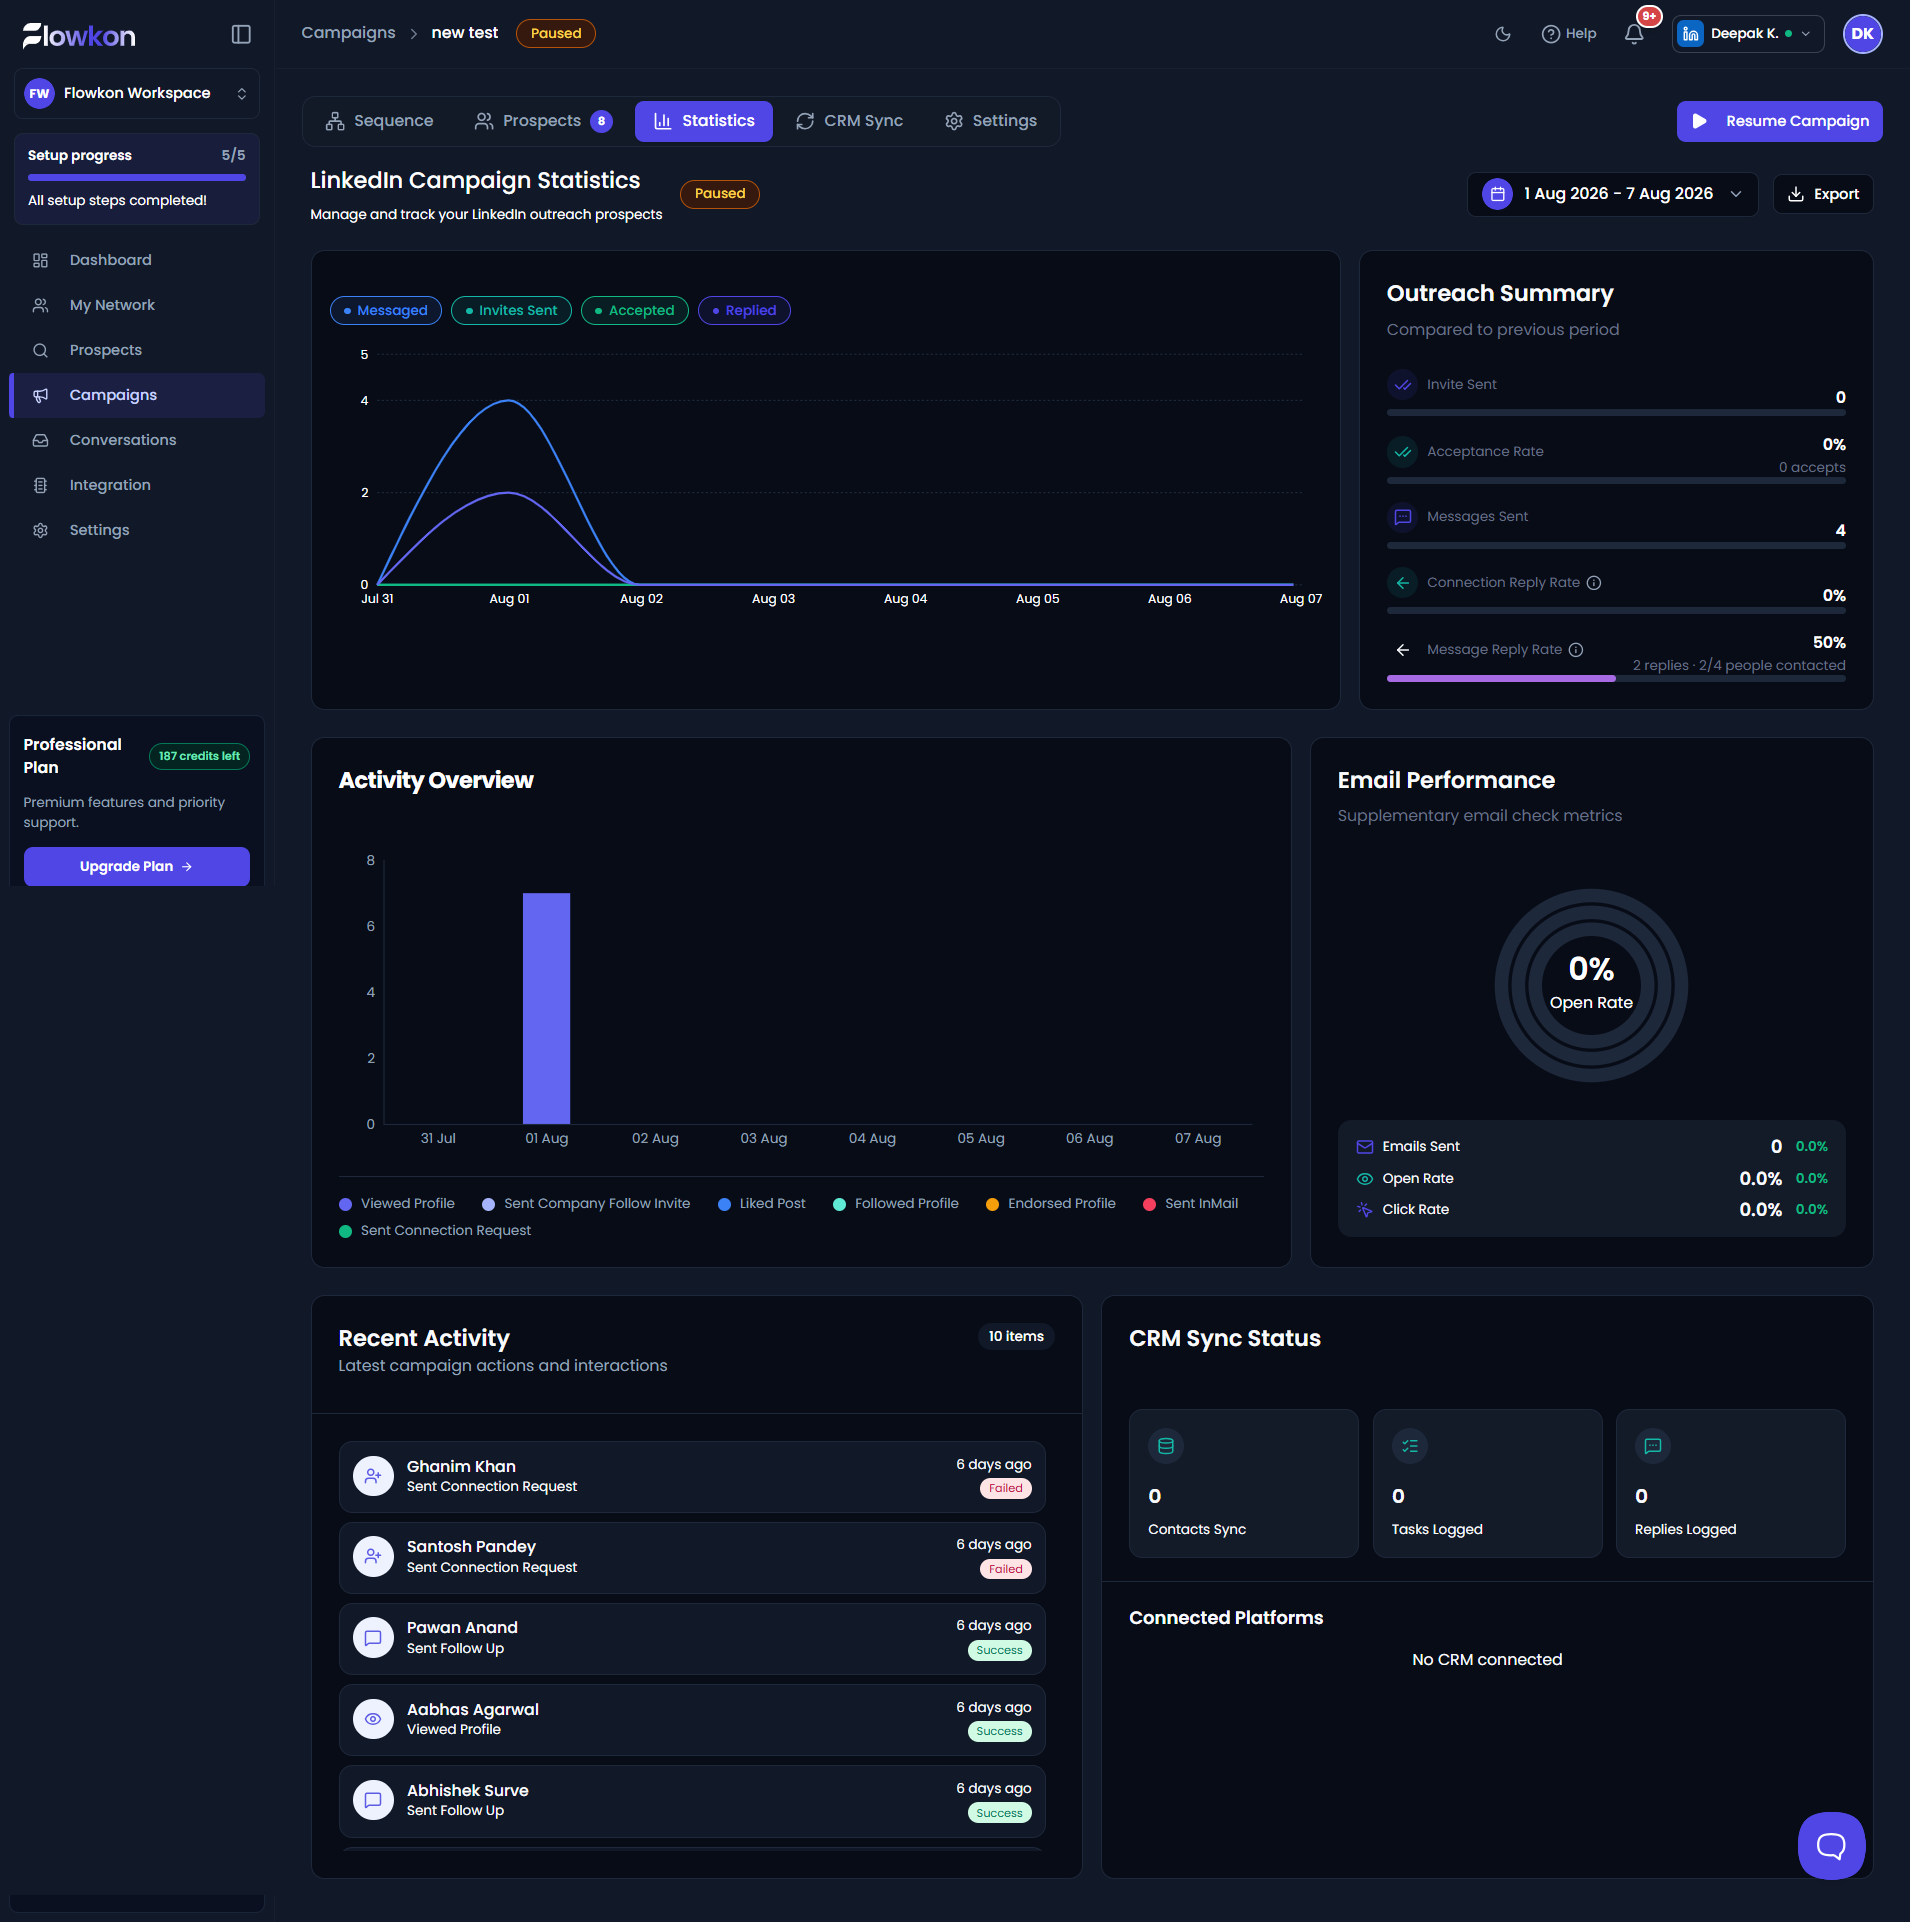Viewport: 1910px width, 1922px height.
Task: Toggle the Messaged chart series
Action: (x=386, y=311)
